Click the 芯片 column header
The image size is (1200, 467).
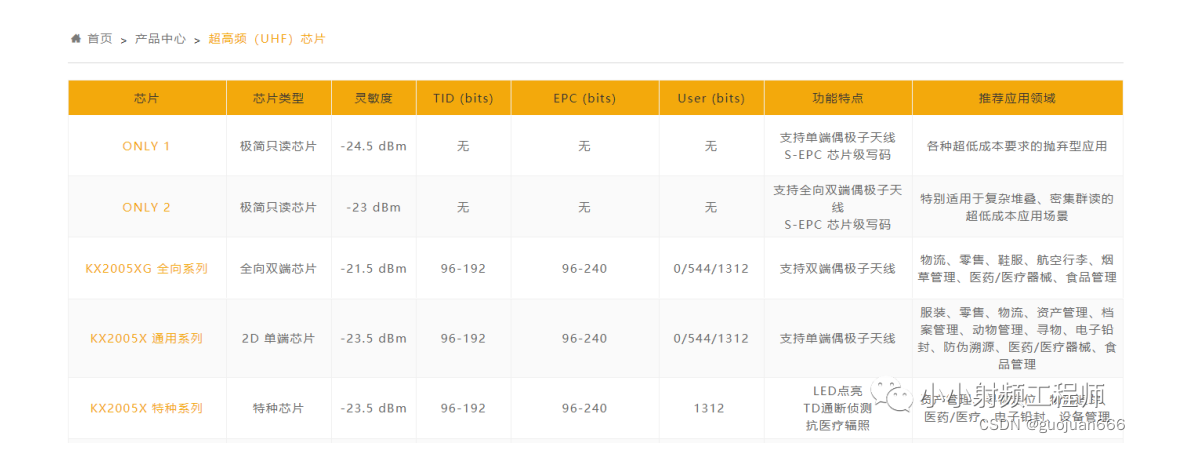[x=146, y=98]
